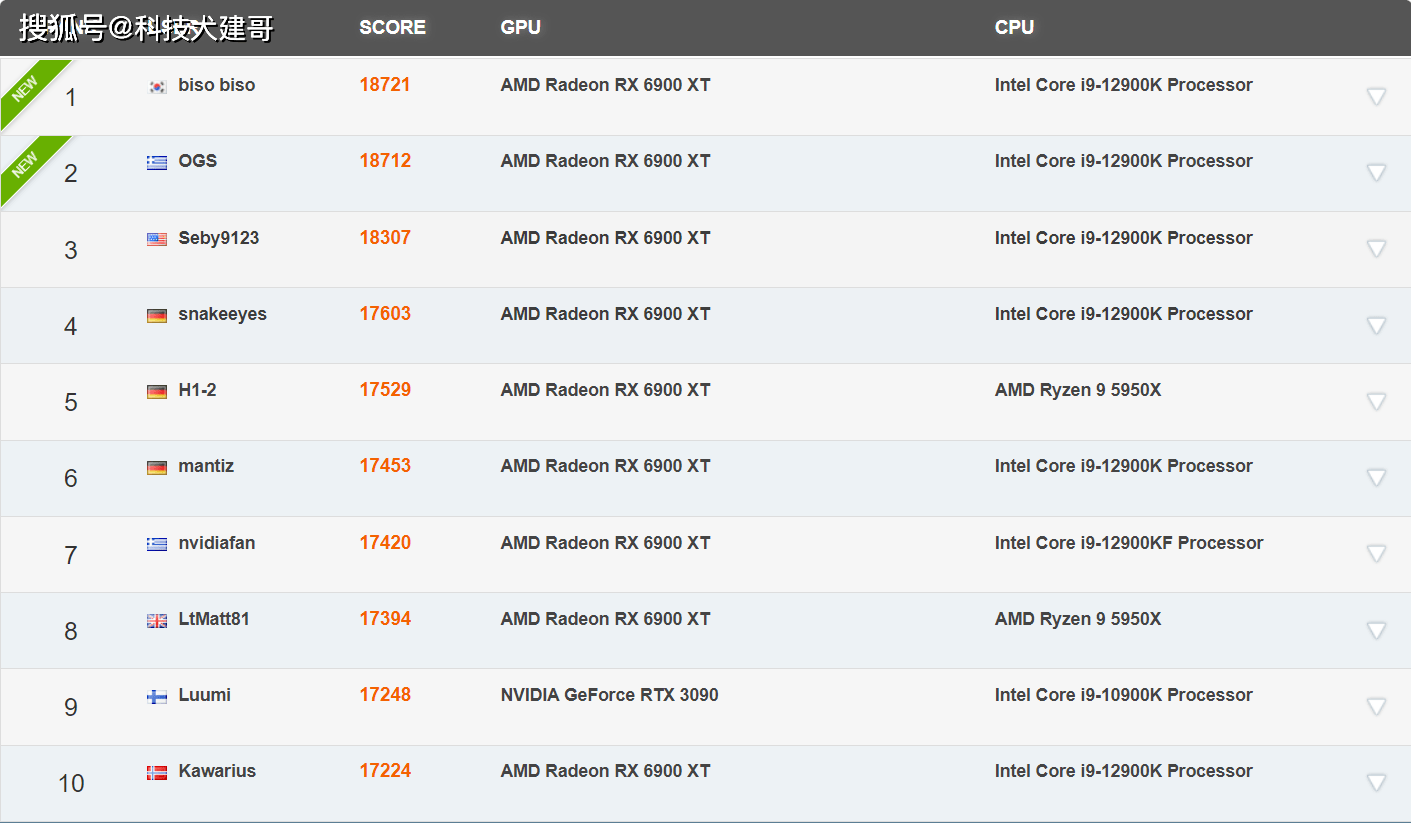The image size is (1411, 823).
Task: Expand the nvidiafan result row arrow
Action: [1376, 554]
